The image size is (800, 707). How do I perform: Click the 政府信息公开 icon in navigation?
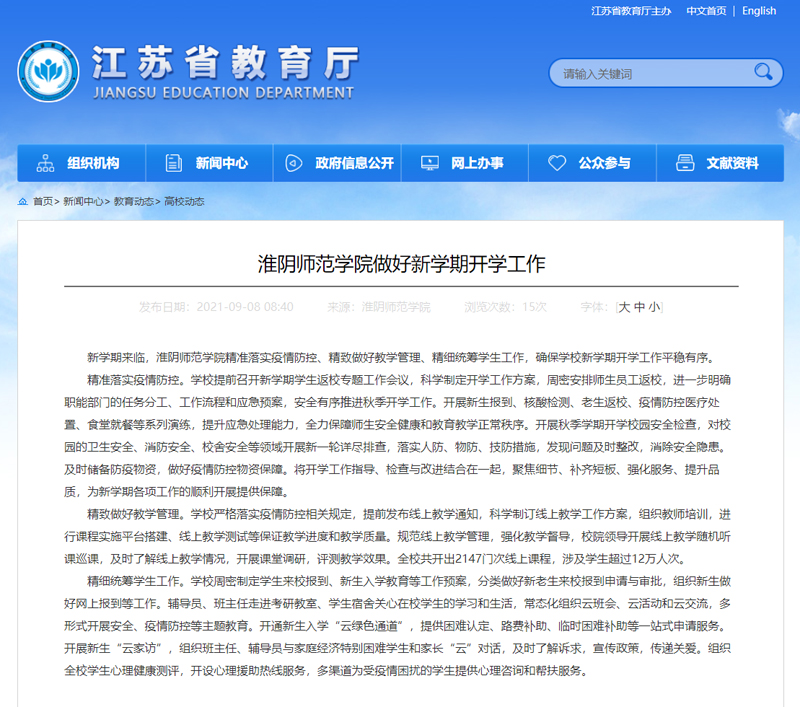(294, 163)
